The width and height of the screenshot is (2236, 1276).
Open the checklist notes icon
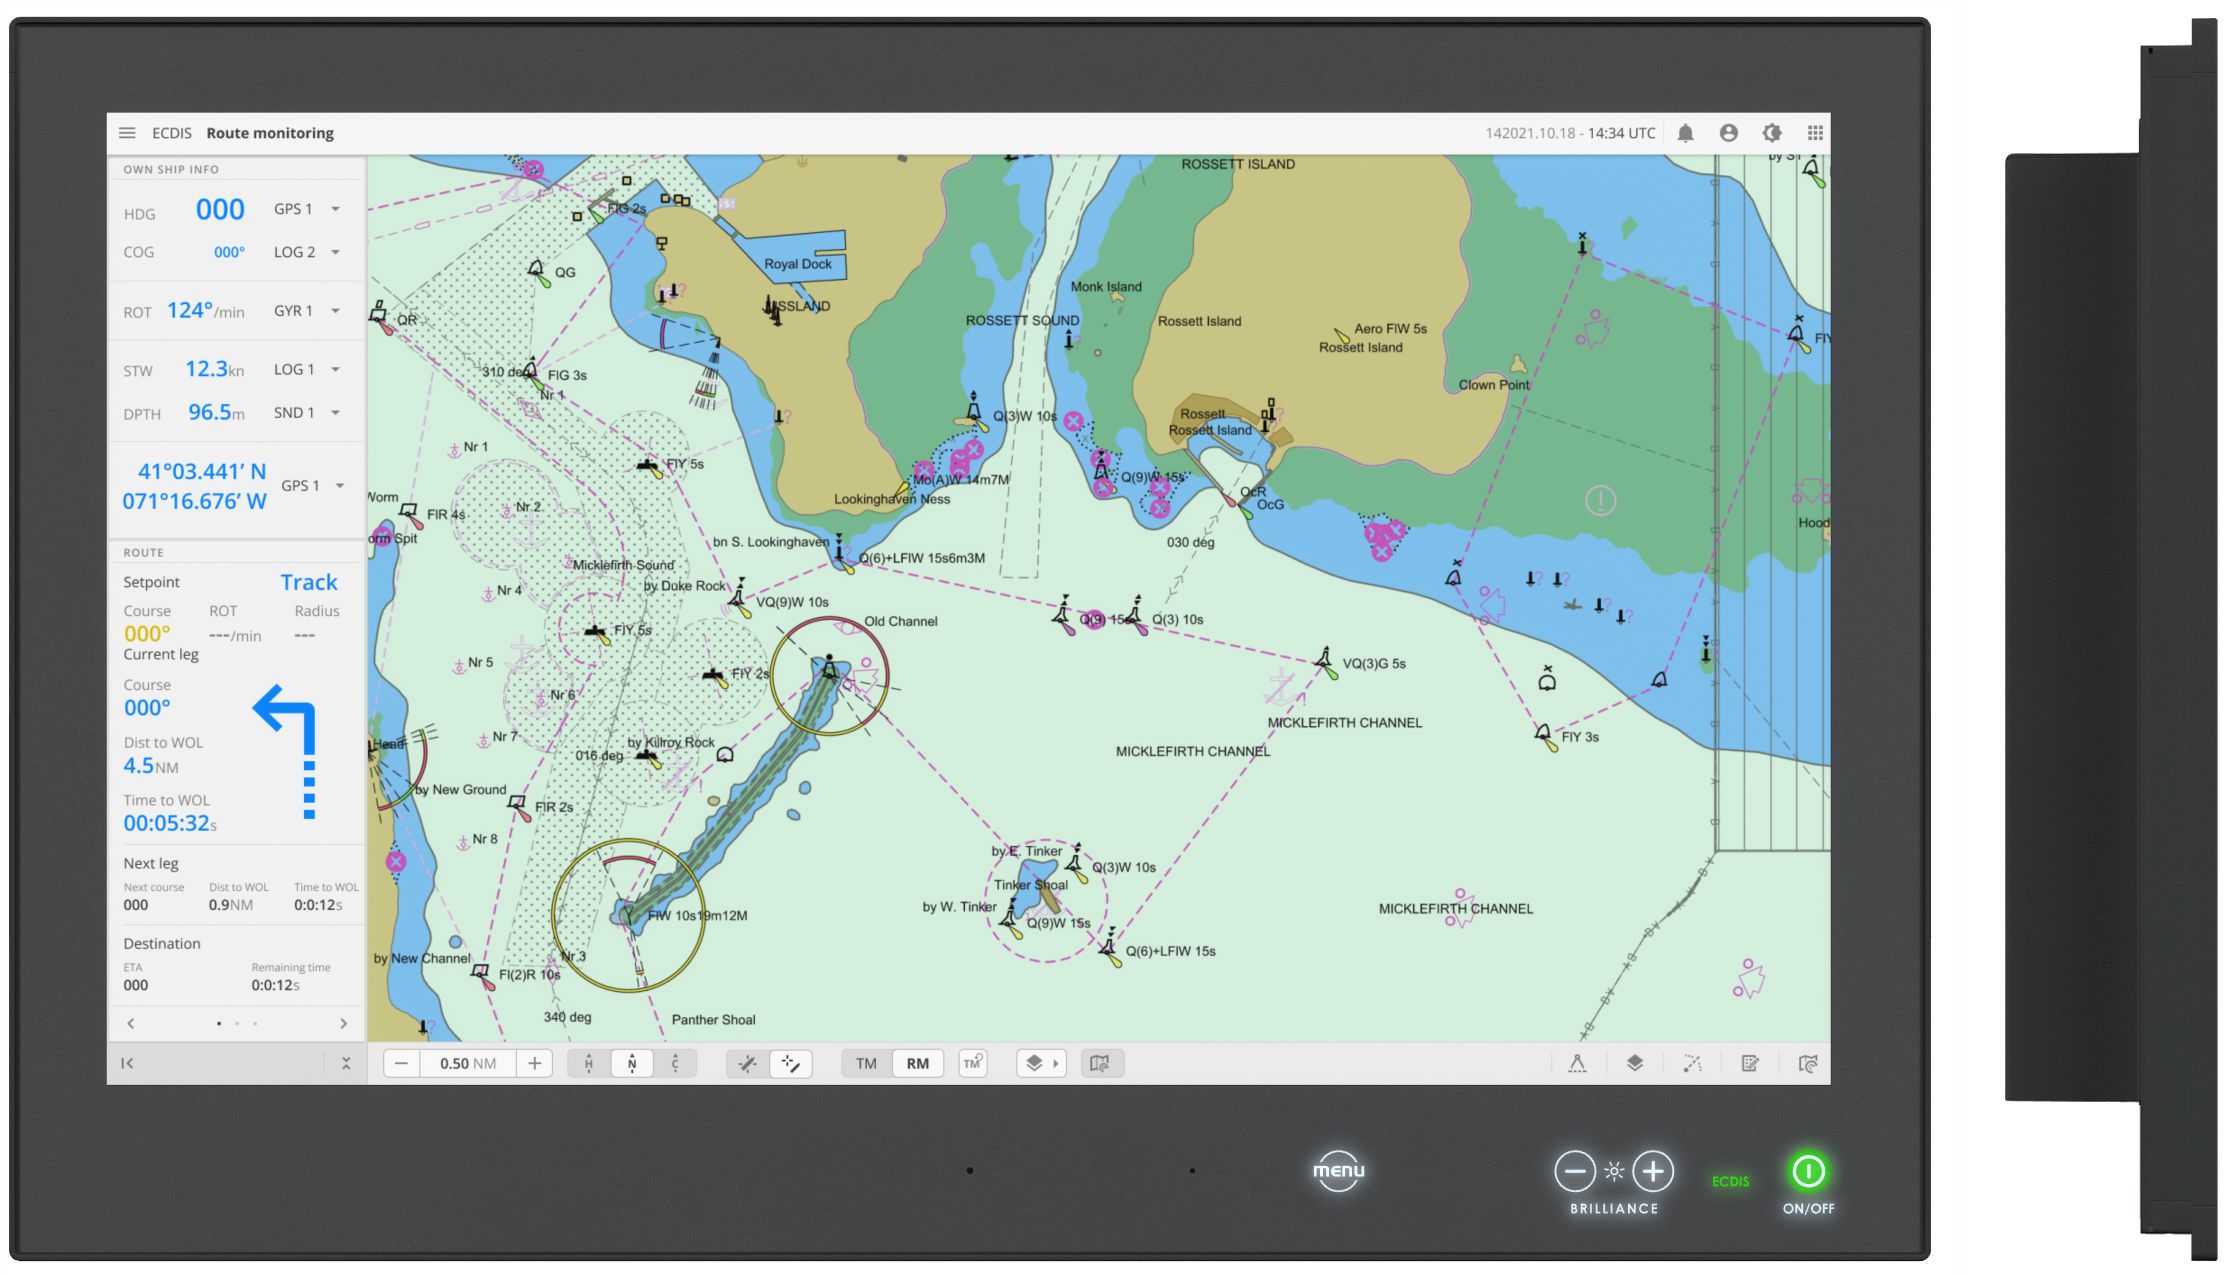(1750, 1063)
